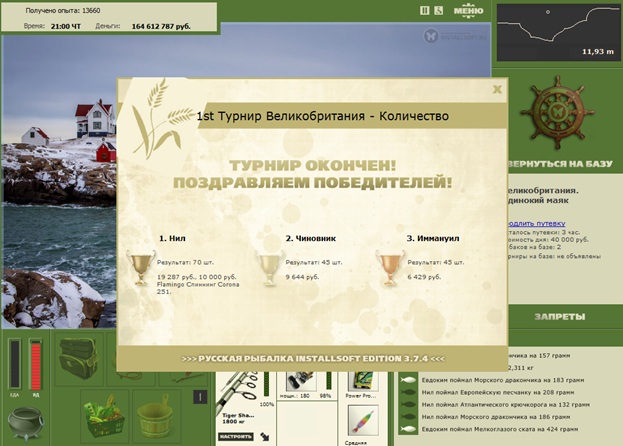Click the Flamingo Спиннинг Corona prize text
This screenshot has width=623, height=446.
[x=198, y=288]
